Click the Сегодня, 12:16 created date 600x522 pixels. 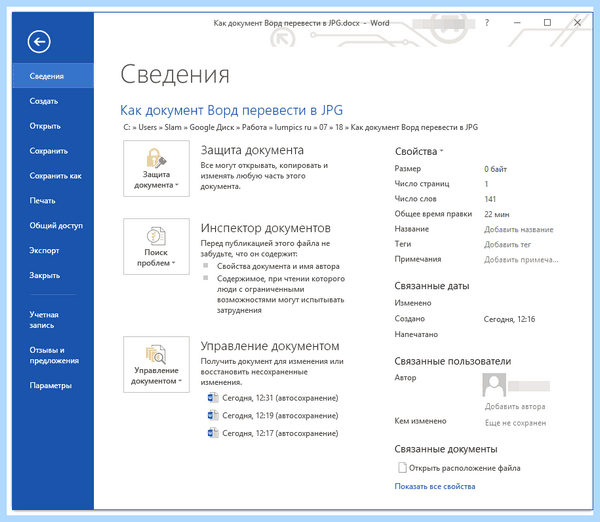pyautogui.click(x=509, y=319)
